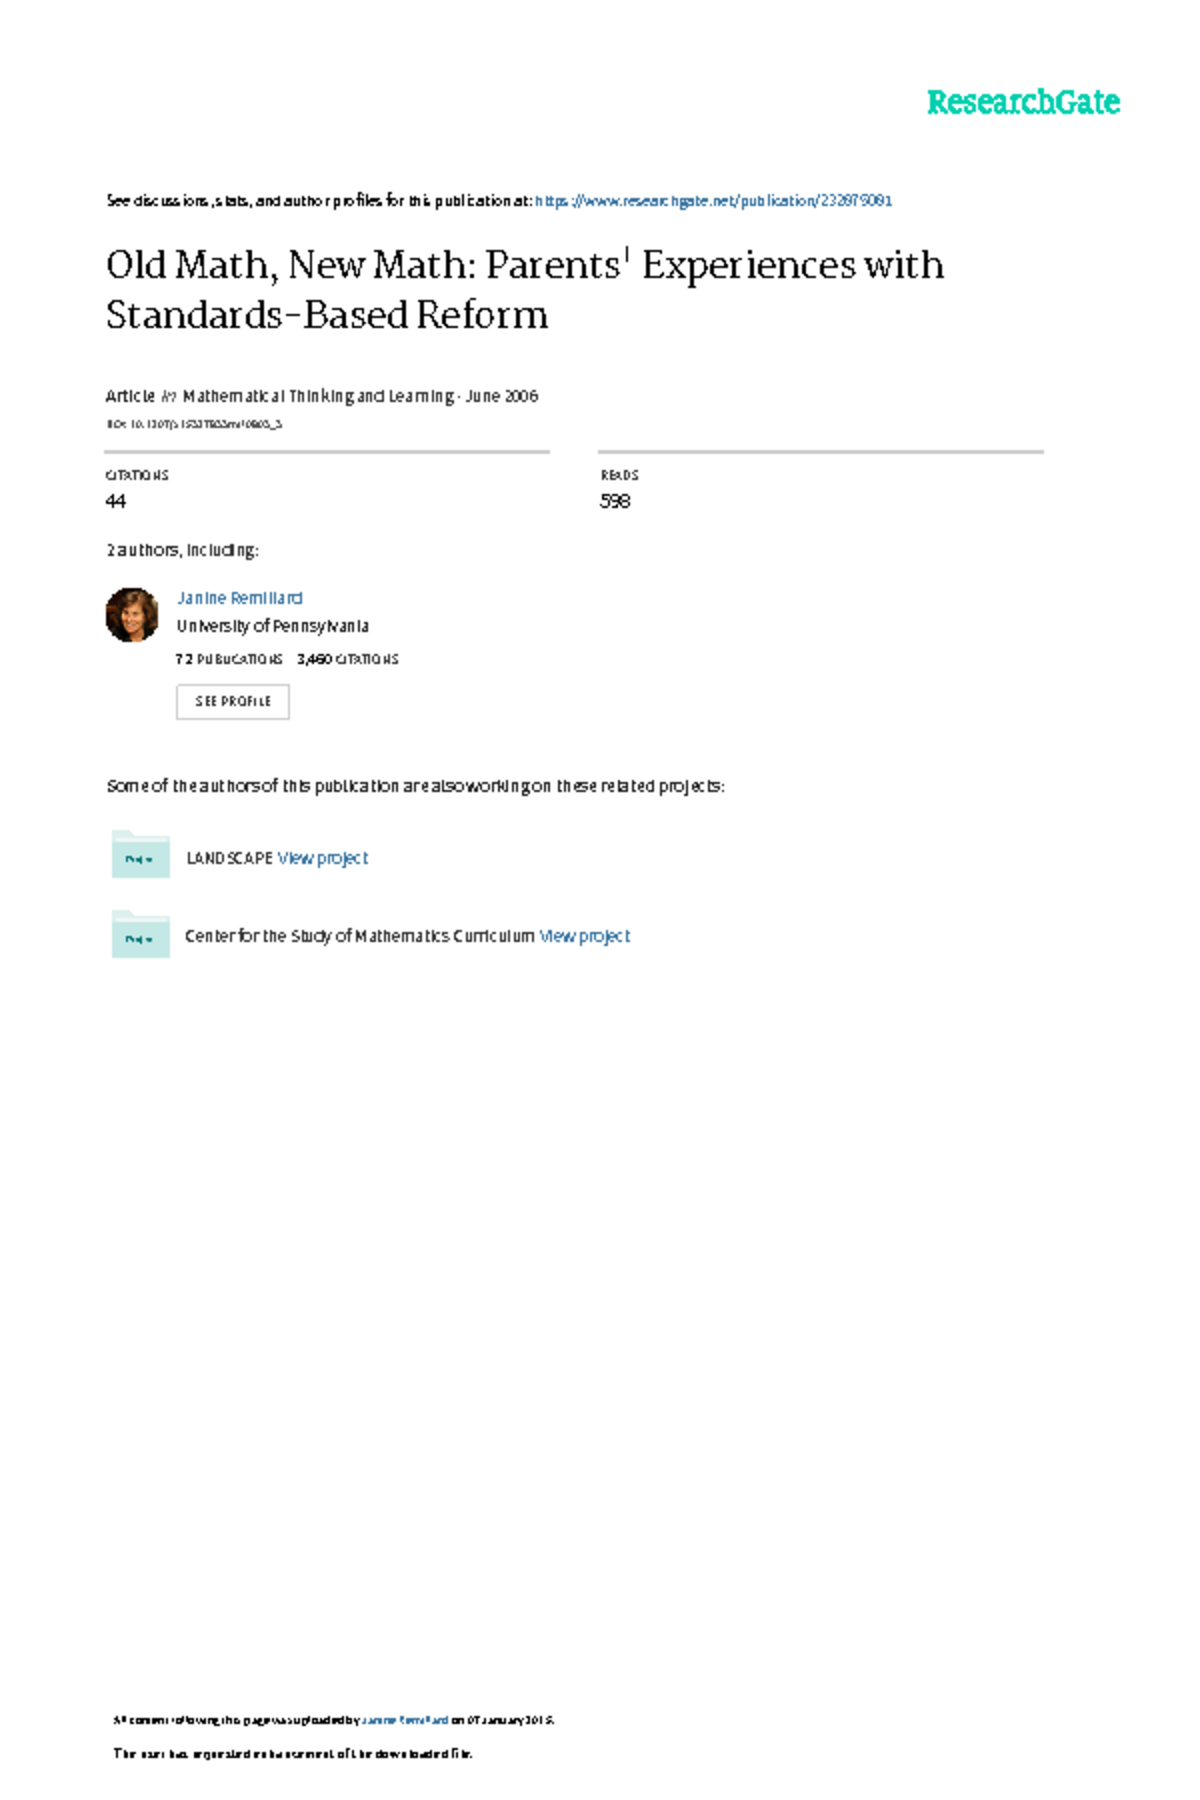This screenshot has height=1800, width=1200.
Task: Click the article title Old Math, New Math
Action: tap(524, 289)
